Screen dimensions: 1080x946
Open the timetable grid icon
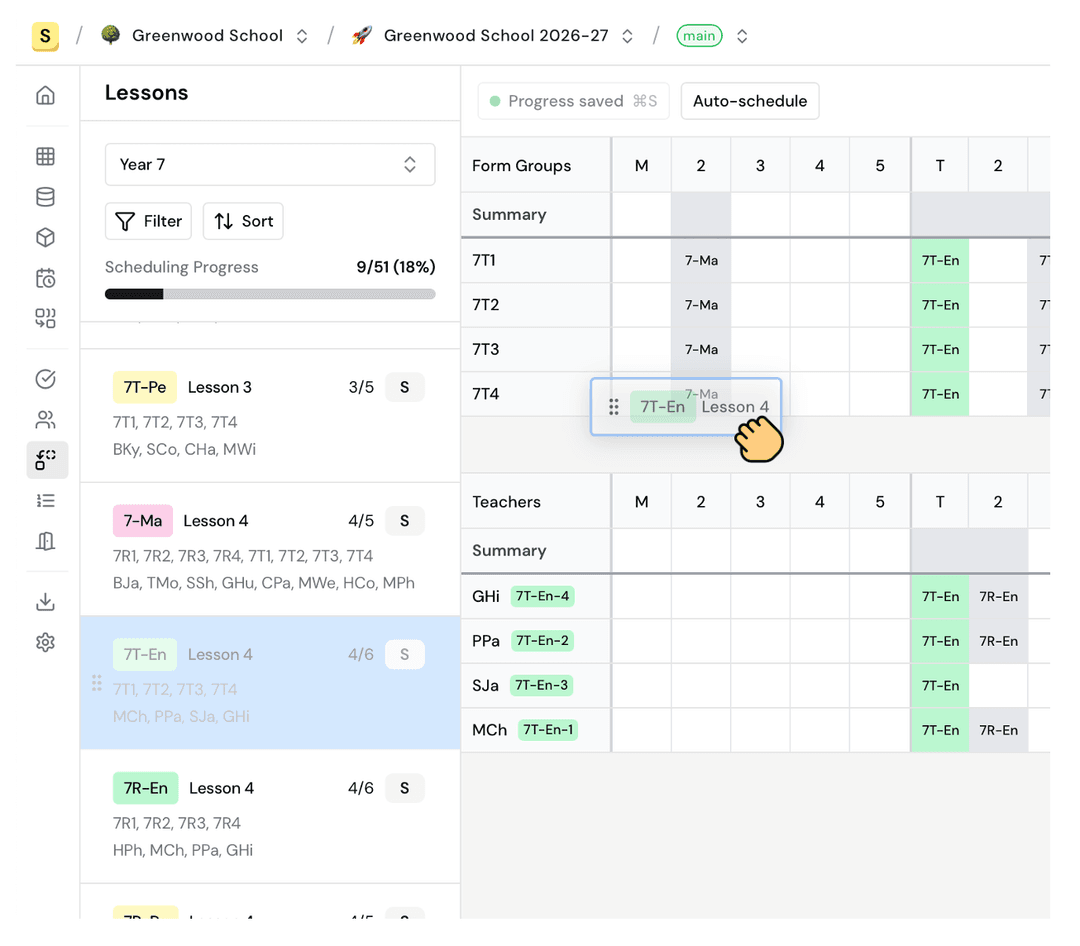tap(45, 157)
